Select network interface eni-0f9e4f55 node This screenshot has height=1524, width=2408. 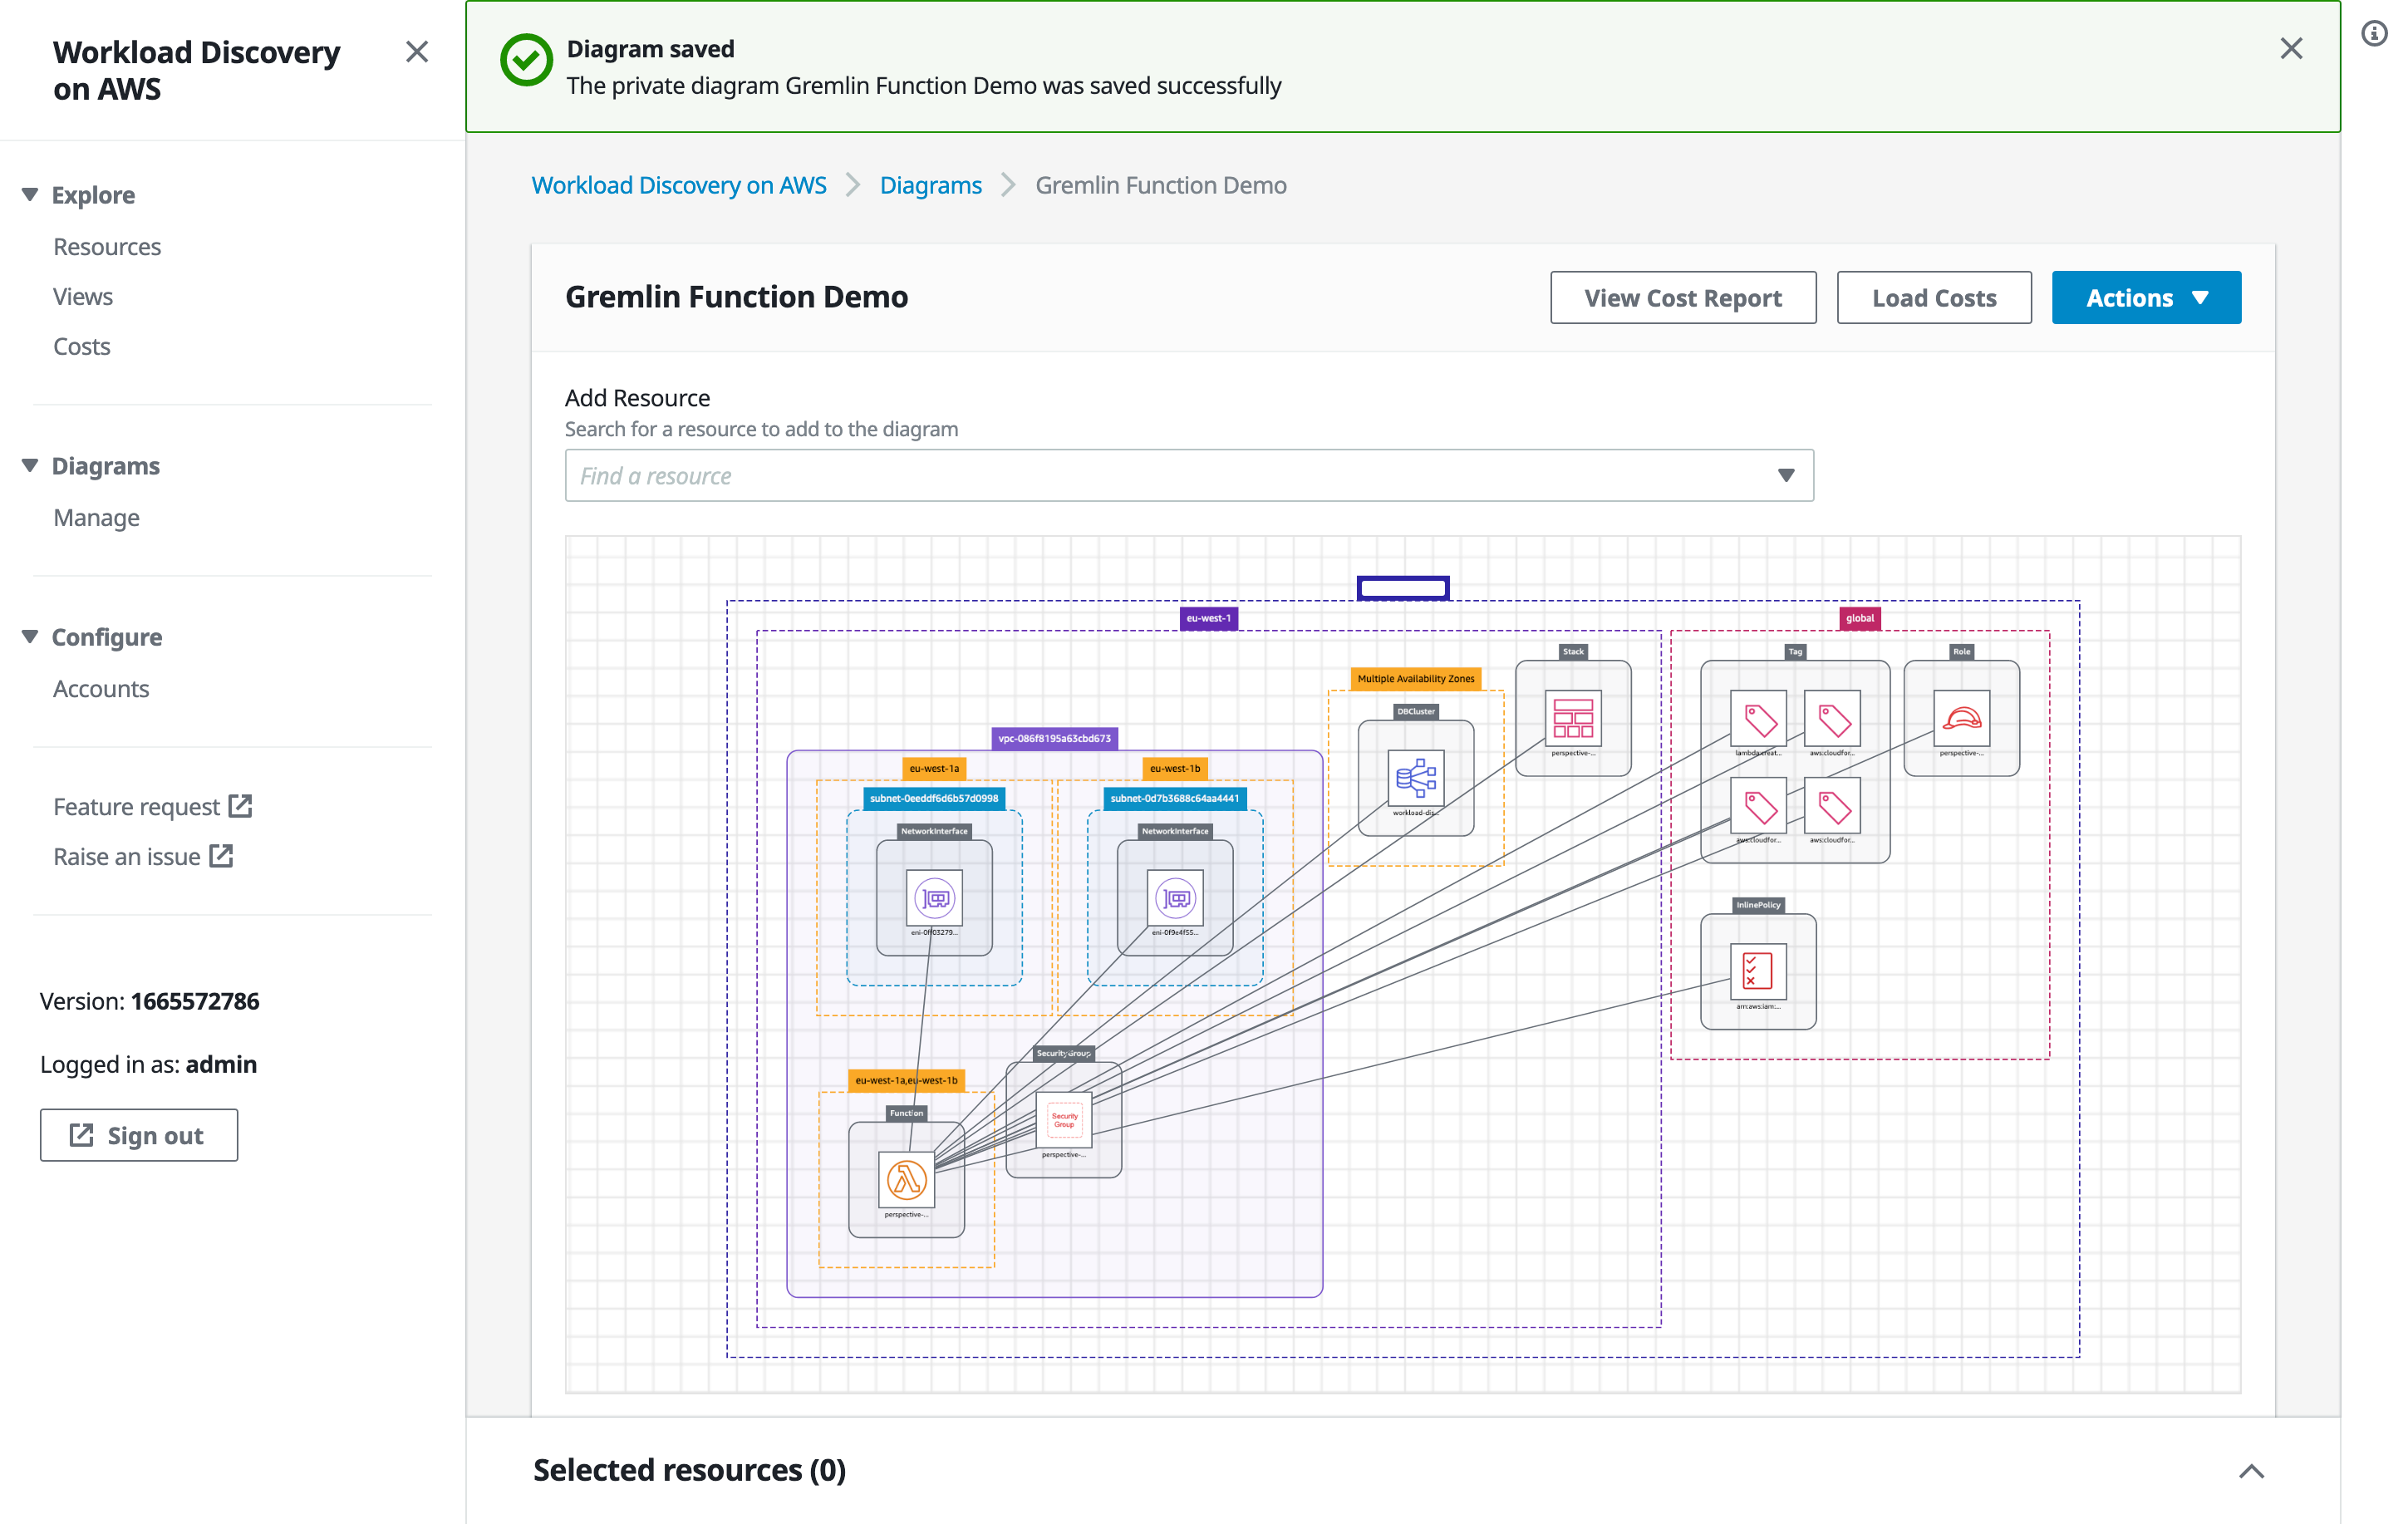pyautogui.click(x=1175, y=898)
